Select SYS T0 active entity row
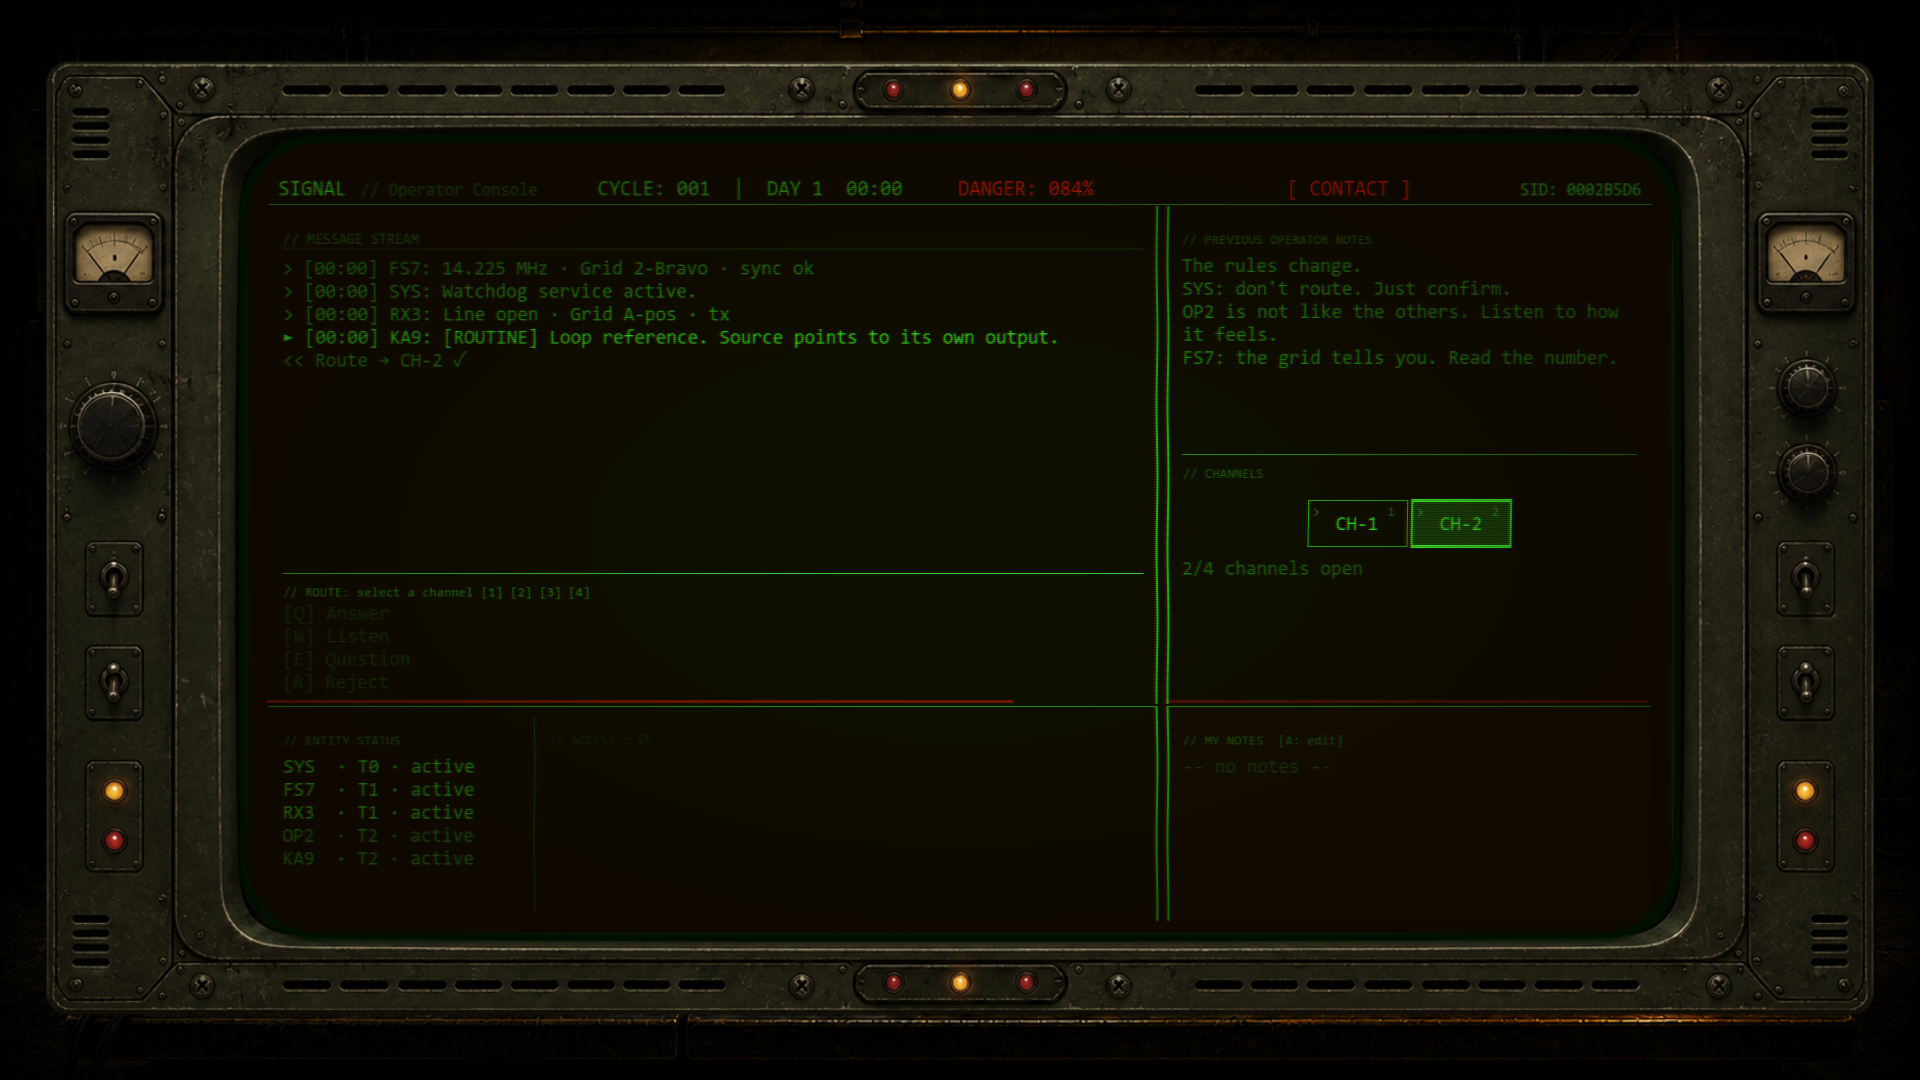This screenshot has width=1920, height=1080. click(x=379, y=767)
